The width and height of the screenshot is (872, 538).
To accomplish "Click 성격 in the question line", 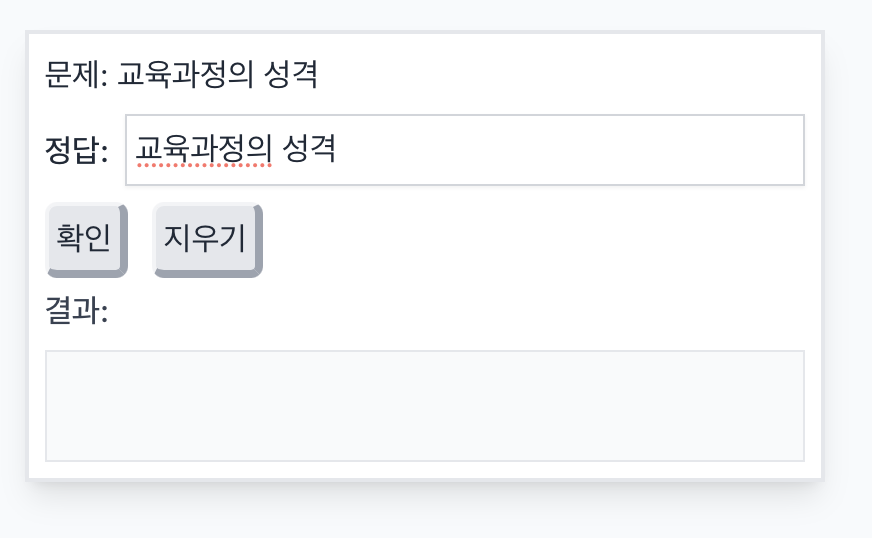I will click(x=291, y=74).
